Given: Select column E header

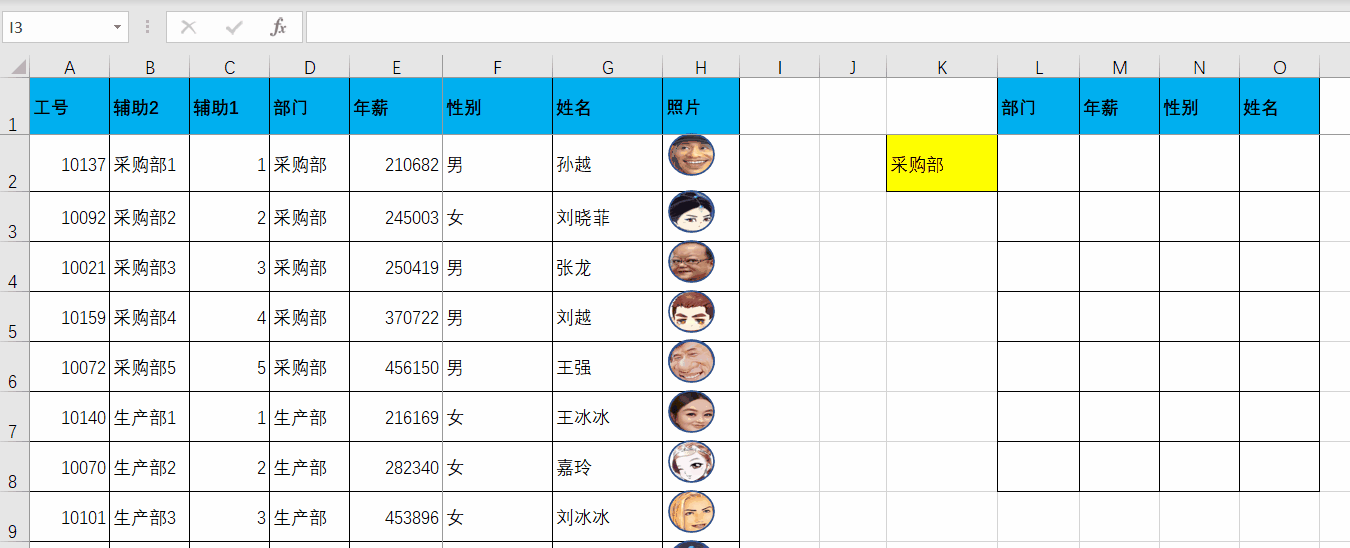Looking at the screenshot, I should pyautogui.click(x=396, y=67).
